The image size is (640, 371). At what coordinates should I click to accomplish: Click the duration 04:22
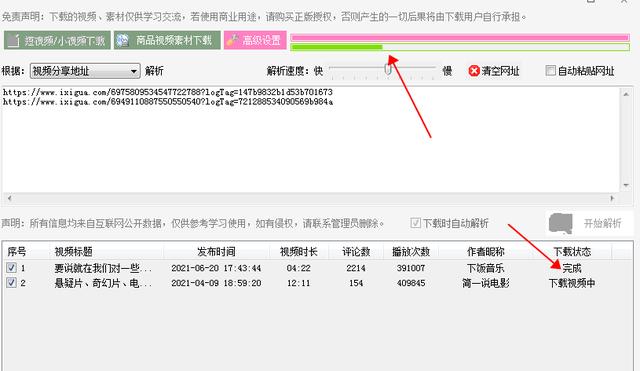click(299, 268)
